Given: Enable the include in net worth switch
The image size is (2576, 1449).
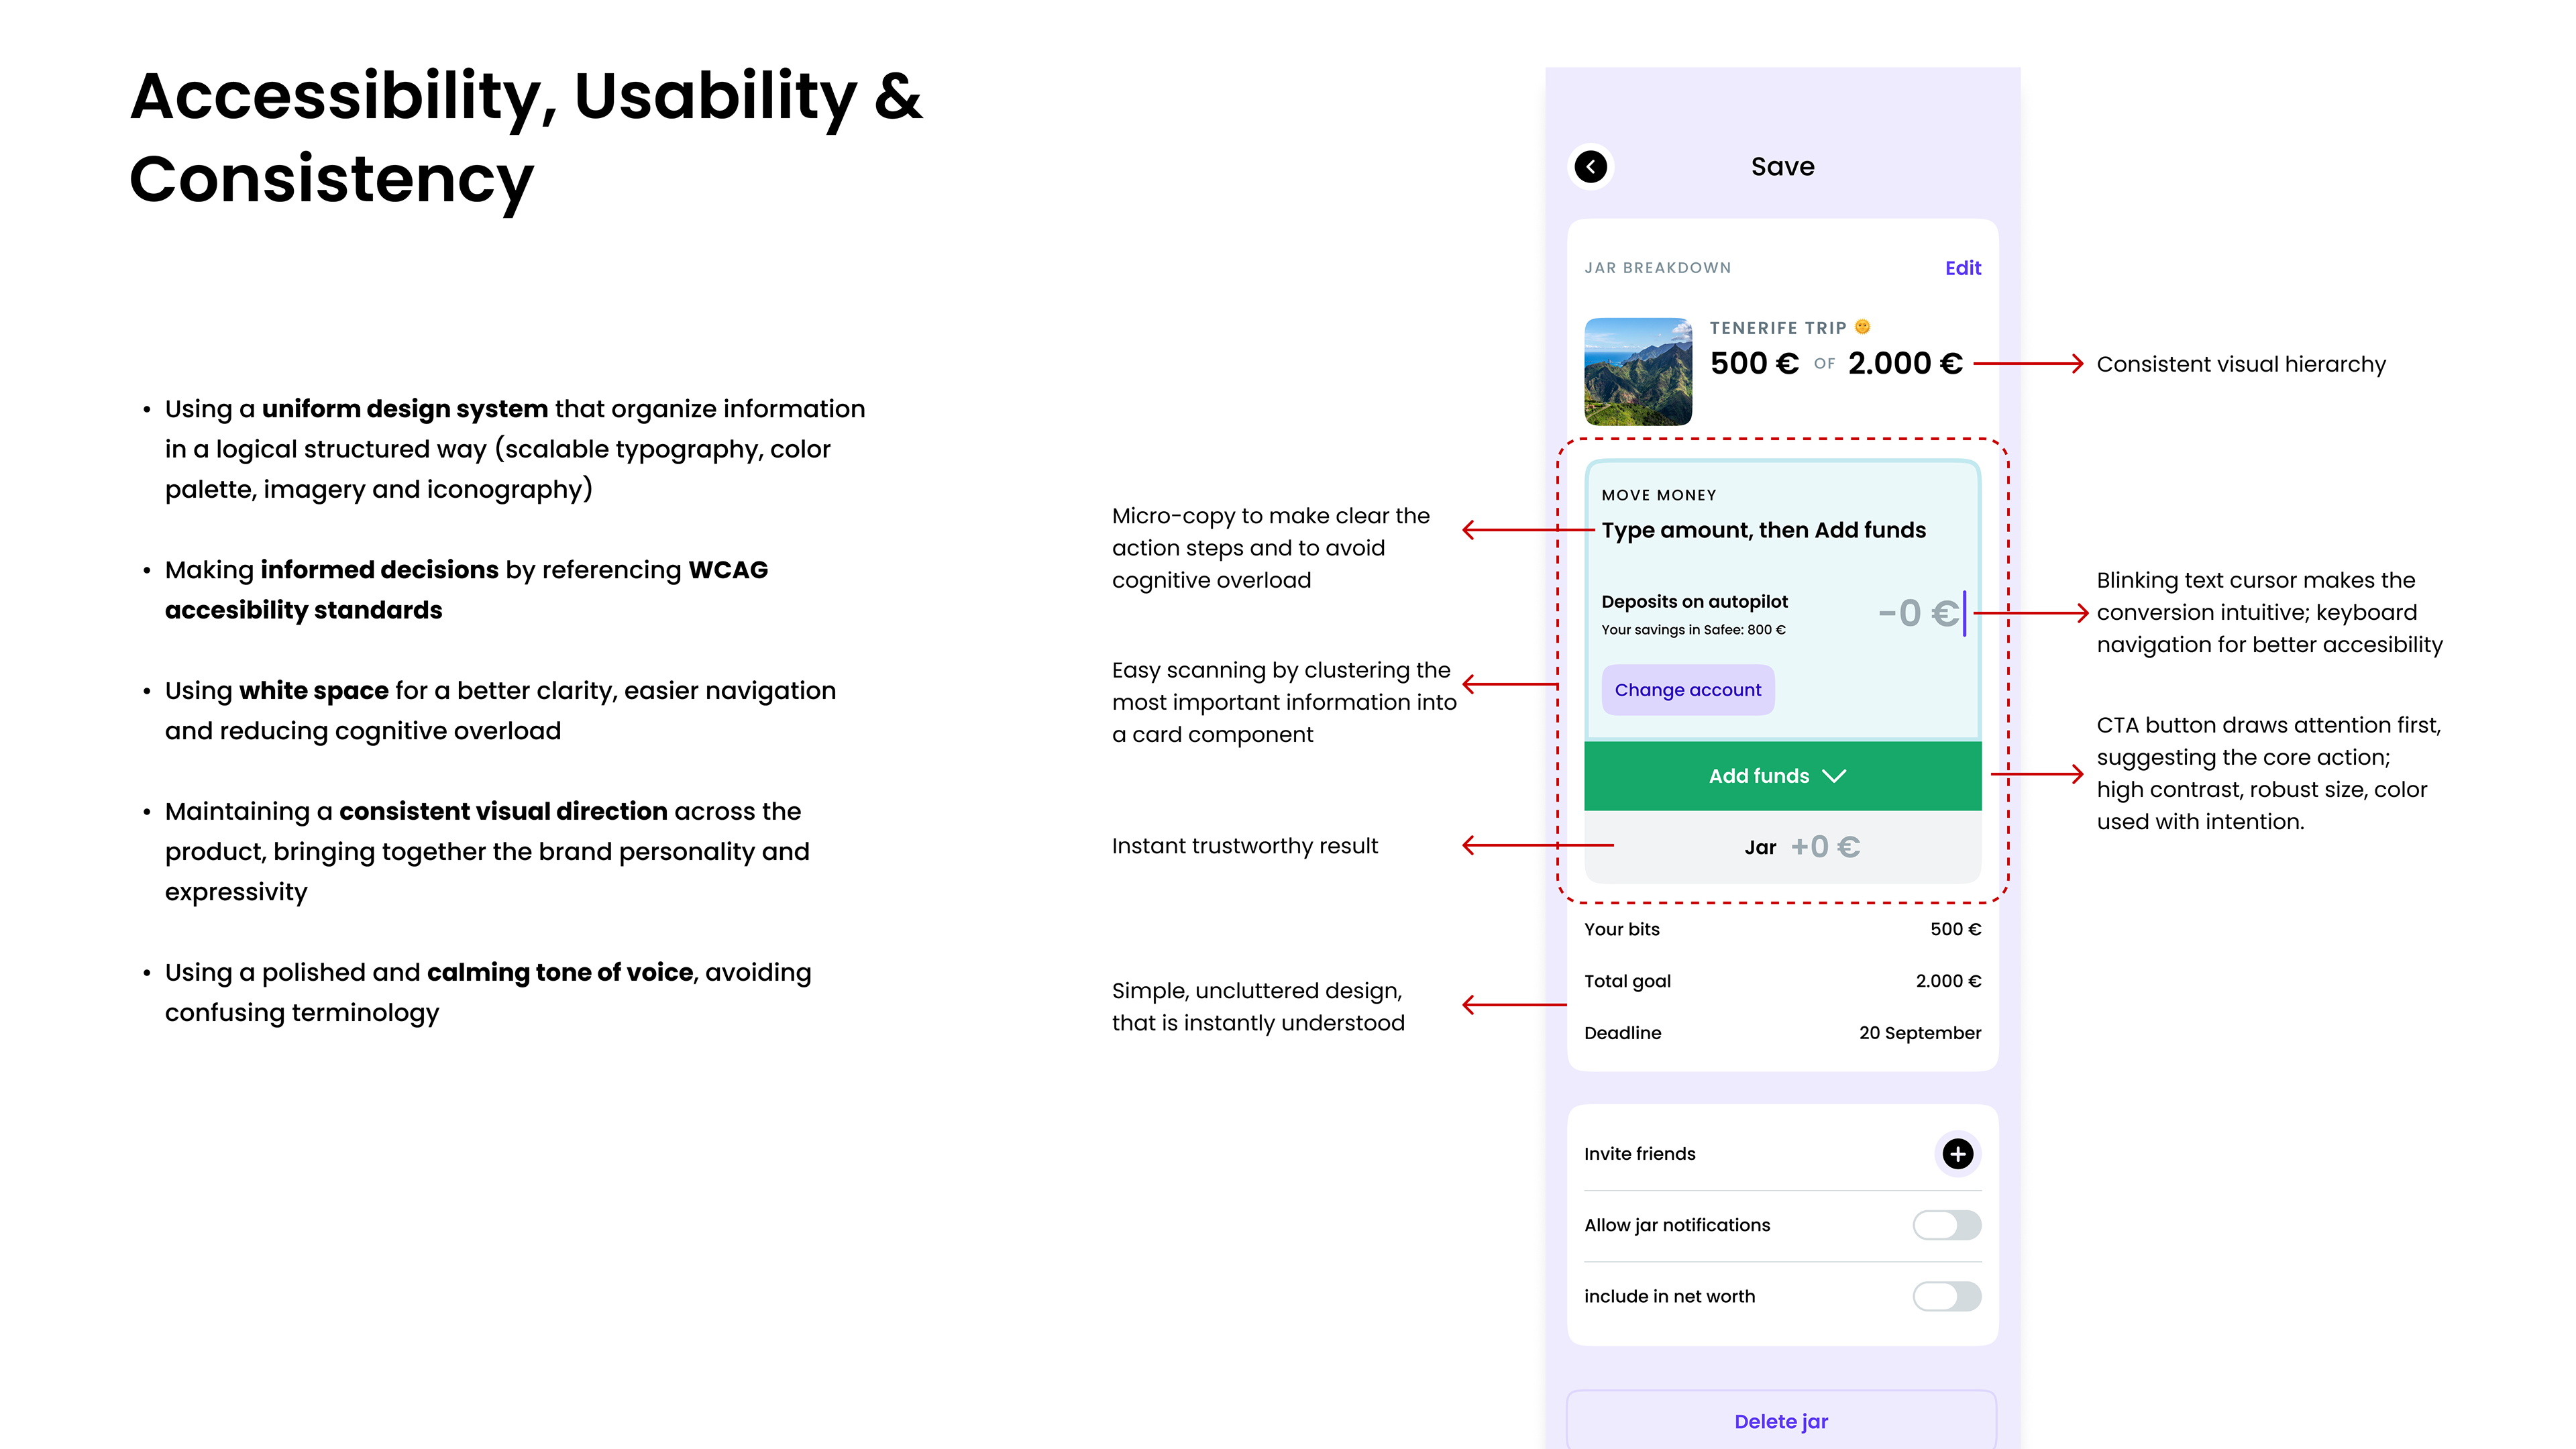Looking at the screenshot, I should pos(1946,1296).
